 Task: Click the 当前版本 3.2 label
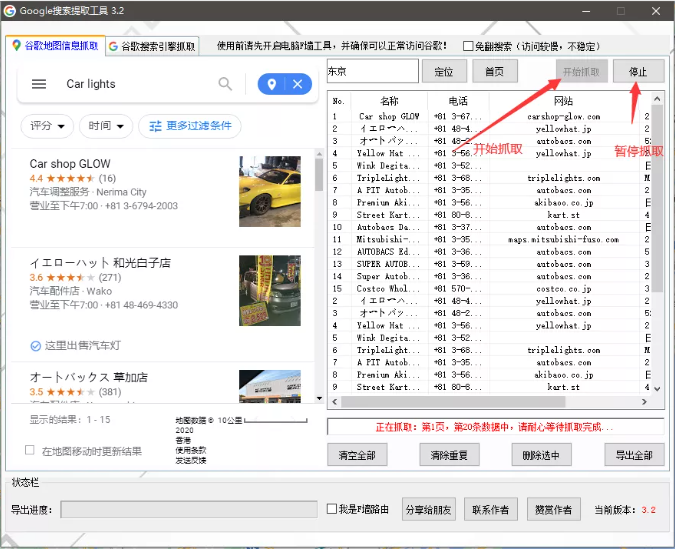pos(625,510)
